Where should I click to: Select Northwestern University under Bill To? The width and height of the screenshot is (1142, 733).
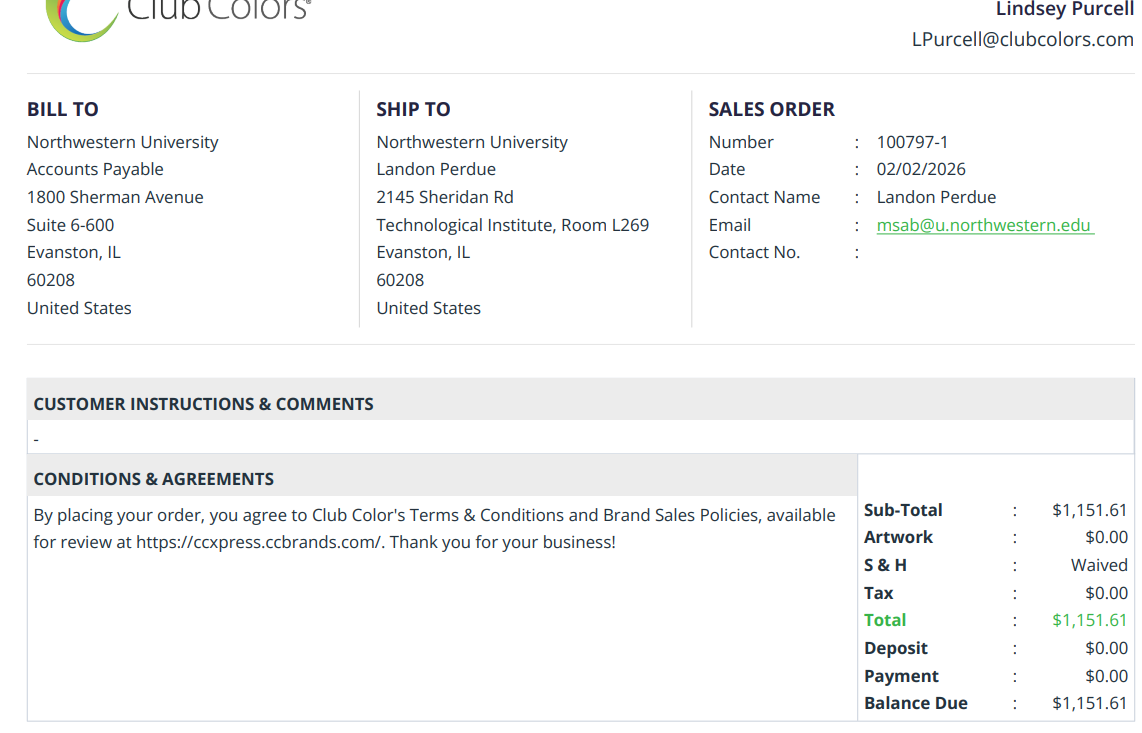pyautogui.click(x=122, y=142)
